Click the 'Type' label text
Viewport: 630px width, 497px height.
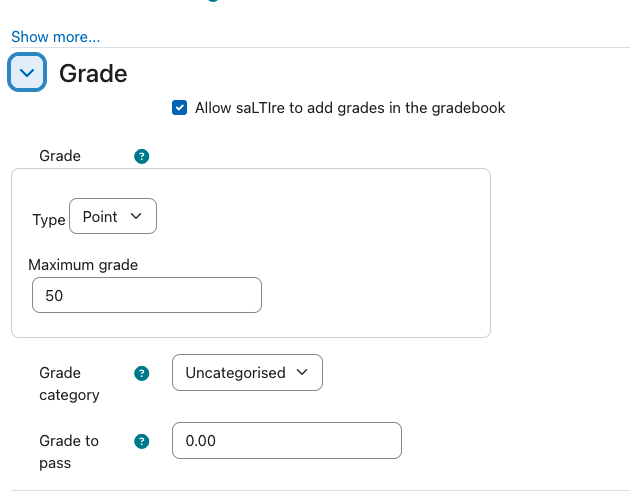tap(49, 220)
